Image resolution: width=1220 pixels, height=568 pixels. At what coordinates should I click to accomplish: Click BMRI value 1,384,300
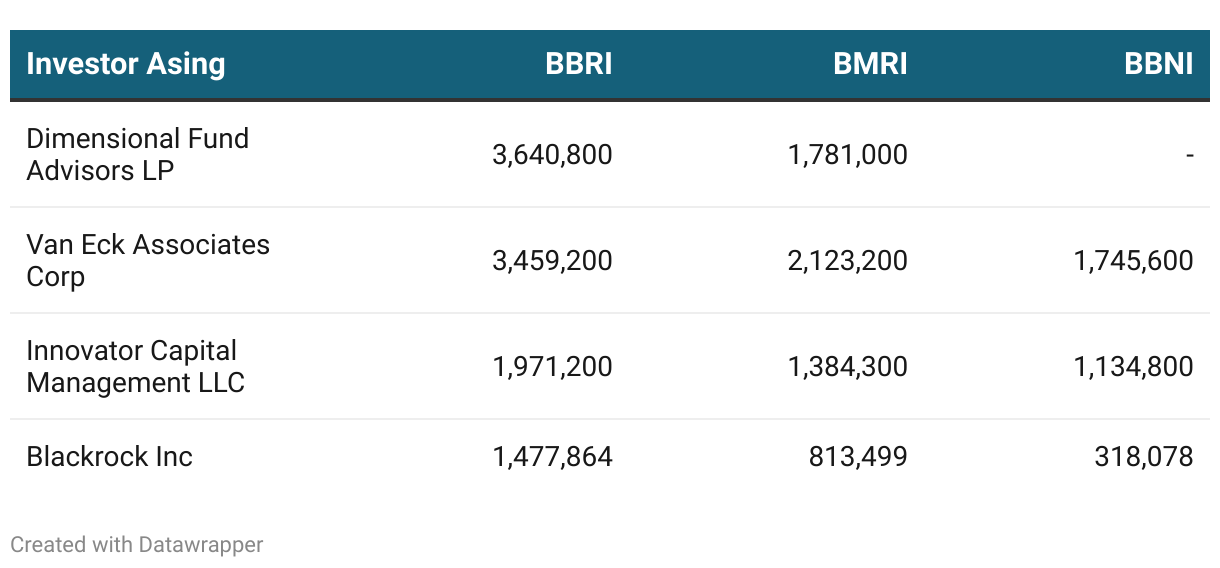click(x=848, y=367)
